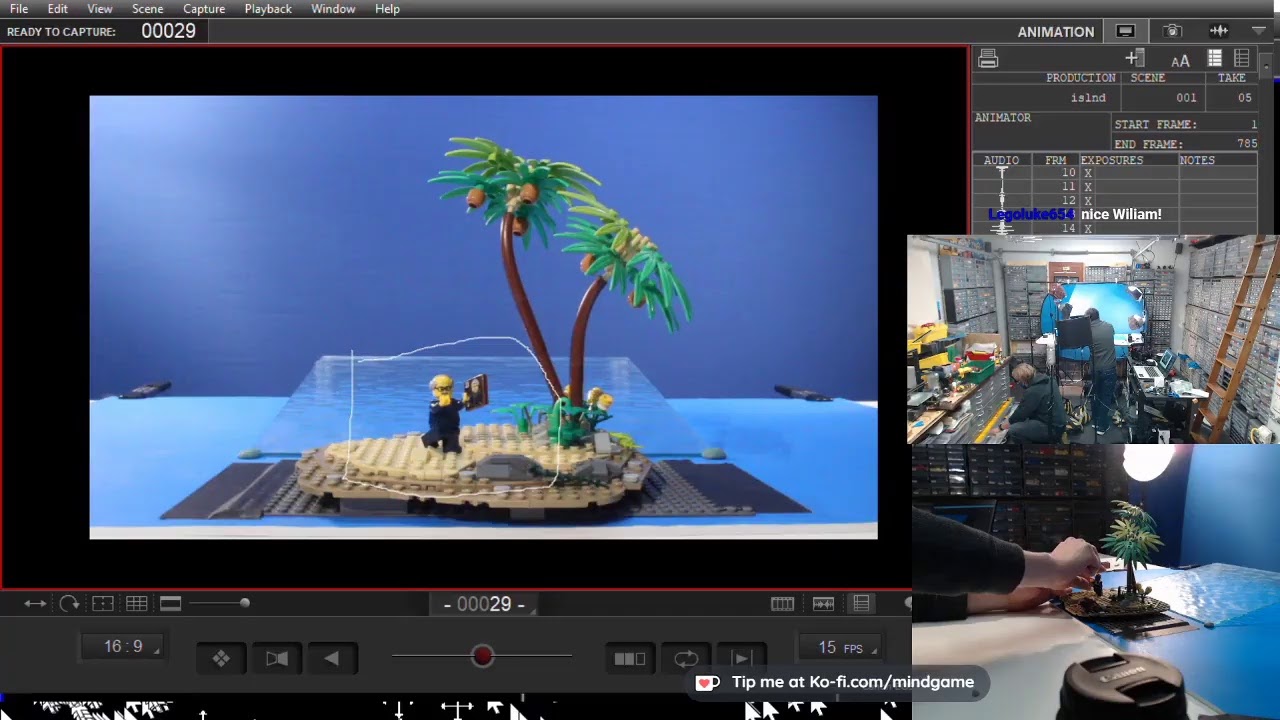The image size is (1280, 720).
Task: Change X-sheet font size with AA icon
Action: (1180, 60)
